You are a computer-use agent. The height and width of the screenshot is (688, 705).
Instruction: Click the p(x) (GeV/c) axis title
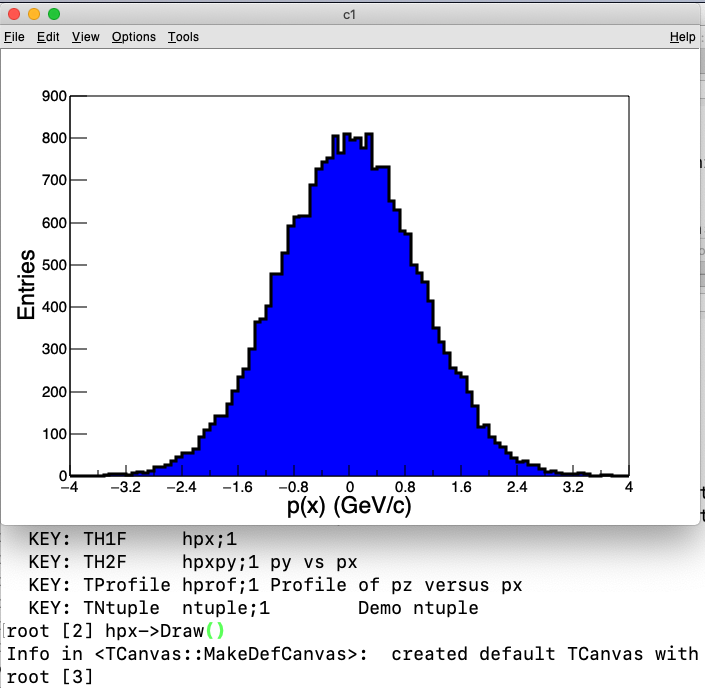[349, 507]
